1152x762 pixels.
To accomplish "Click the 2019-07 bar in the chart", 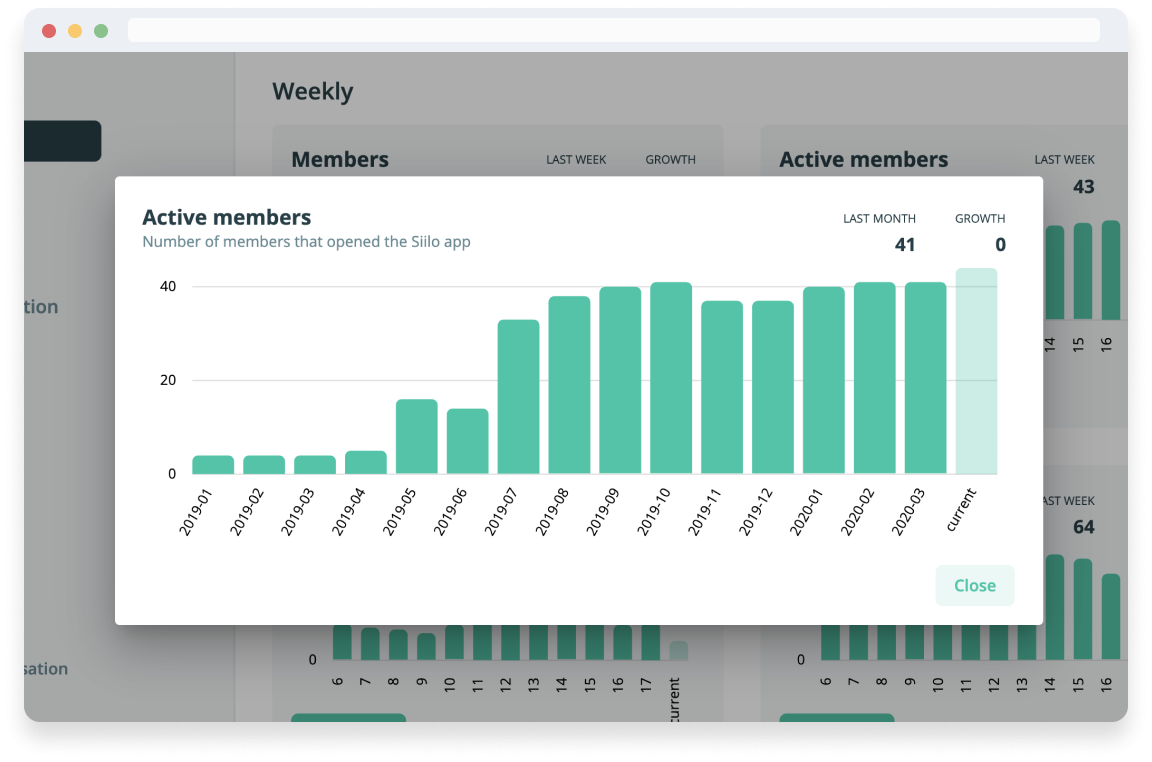I will (518, 397).
